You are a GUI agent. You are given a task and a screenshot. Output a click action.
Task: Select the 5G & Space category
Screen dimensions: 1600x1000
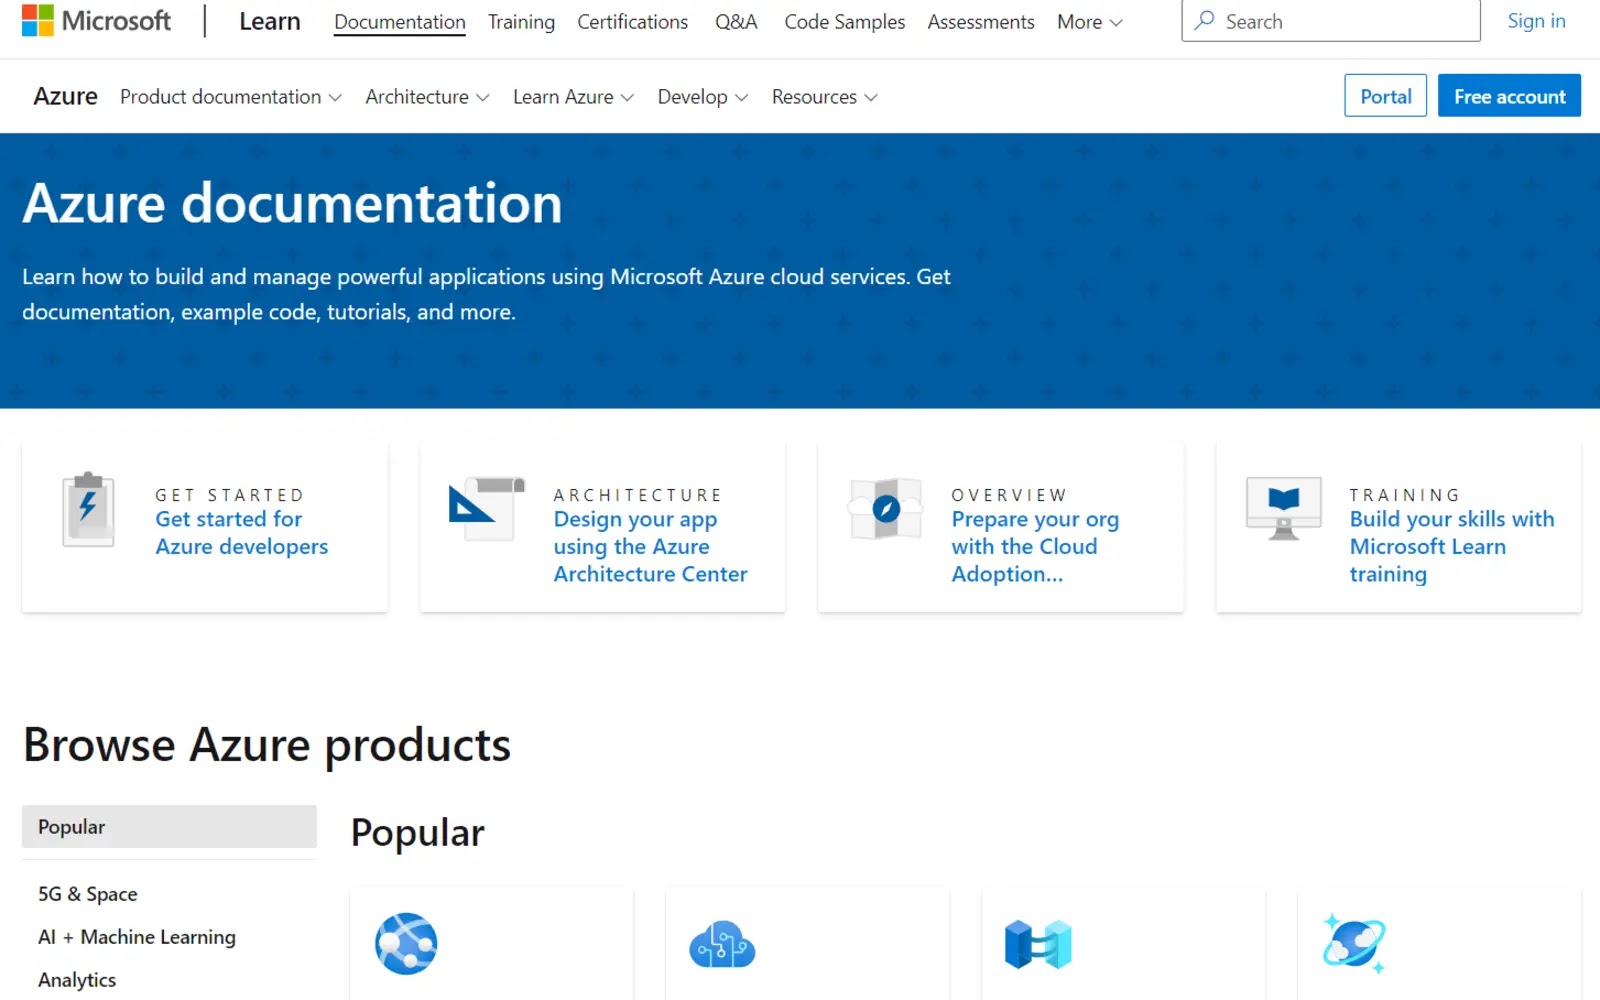pyautogui.click(x=87, y=893)
